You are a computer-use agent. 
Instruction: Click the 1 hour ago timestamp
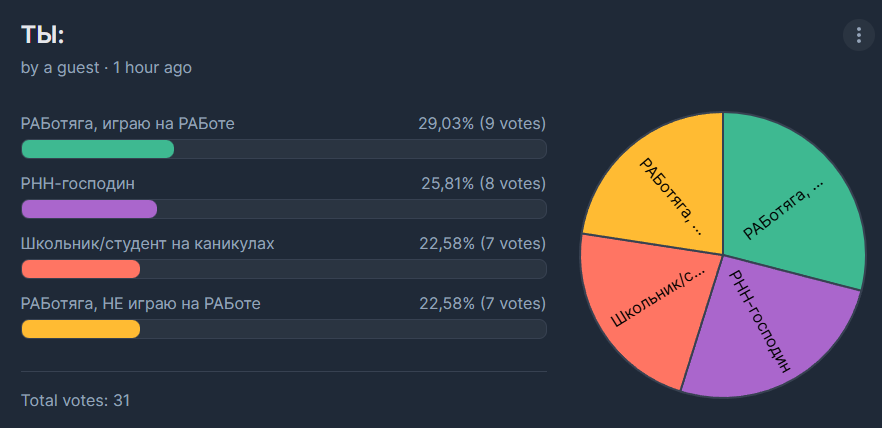point(152,68)
